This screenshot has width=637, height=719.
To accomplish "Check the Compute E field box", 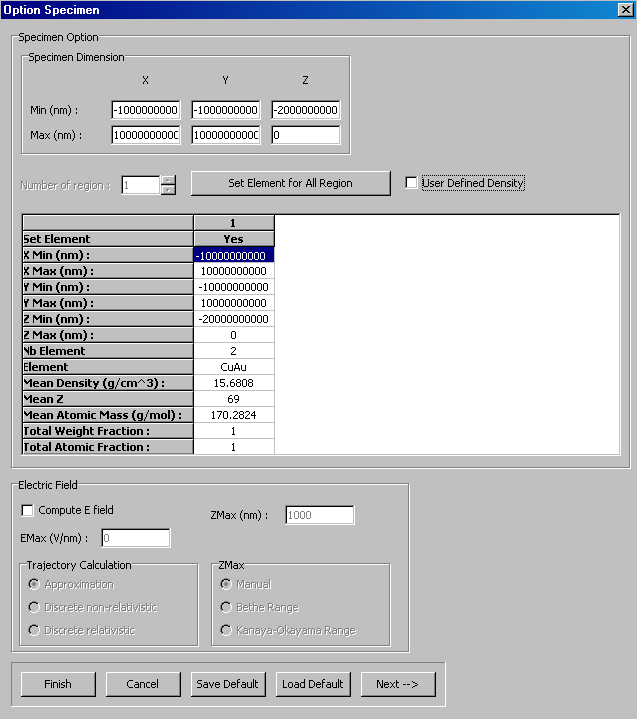I will (27, 510).
